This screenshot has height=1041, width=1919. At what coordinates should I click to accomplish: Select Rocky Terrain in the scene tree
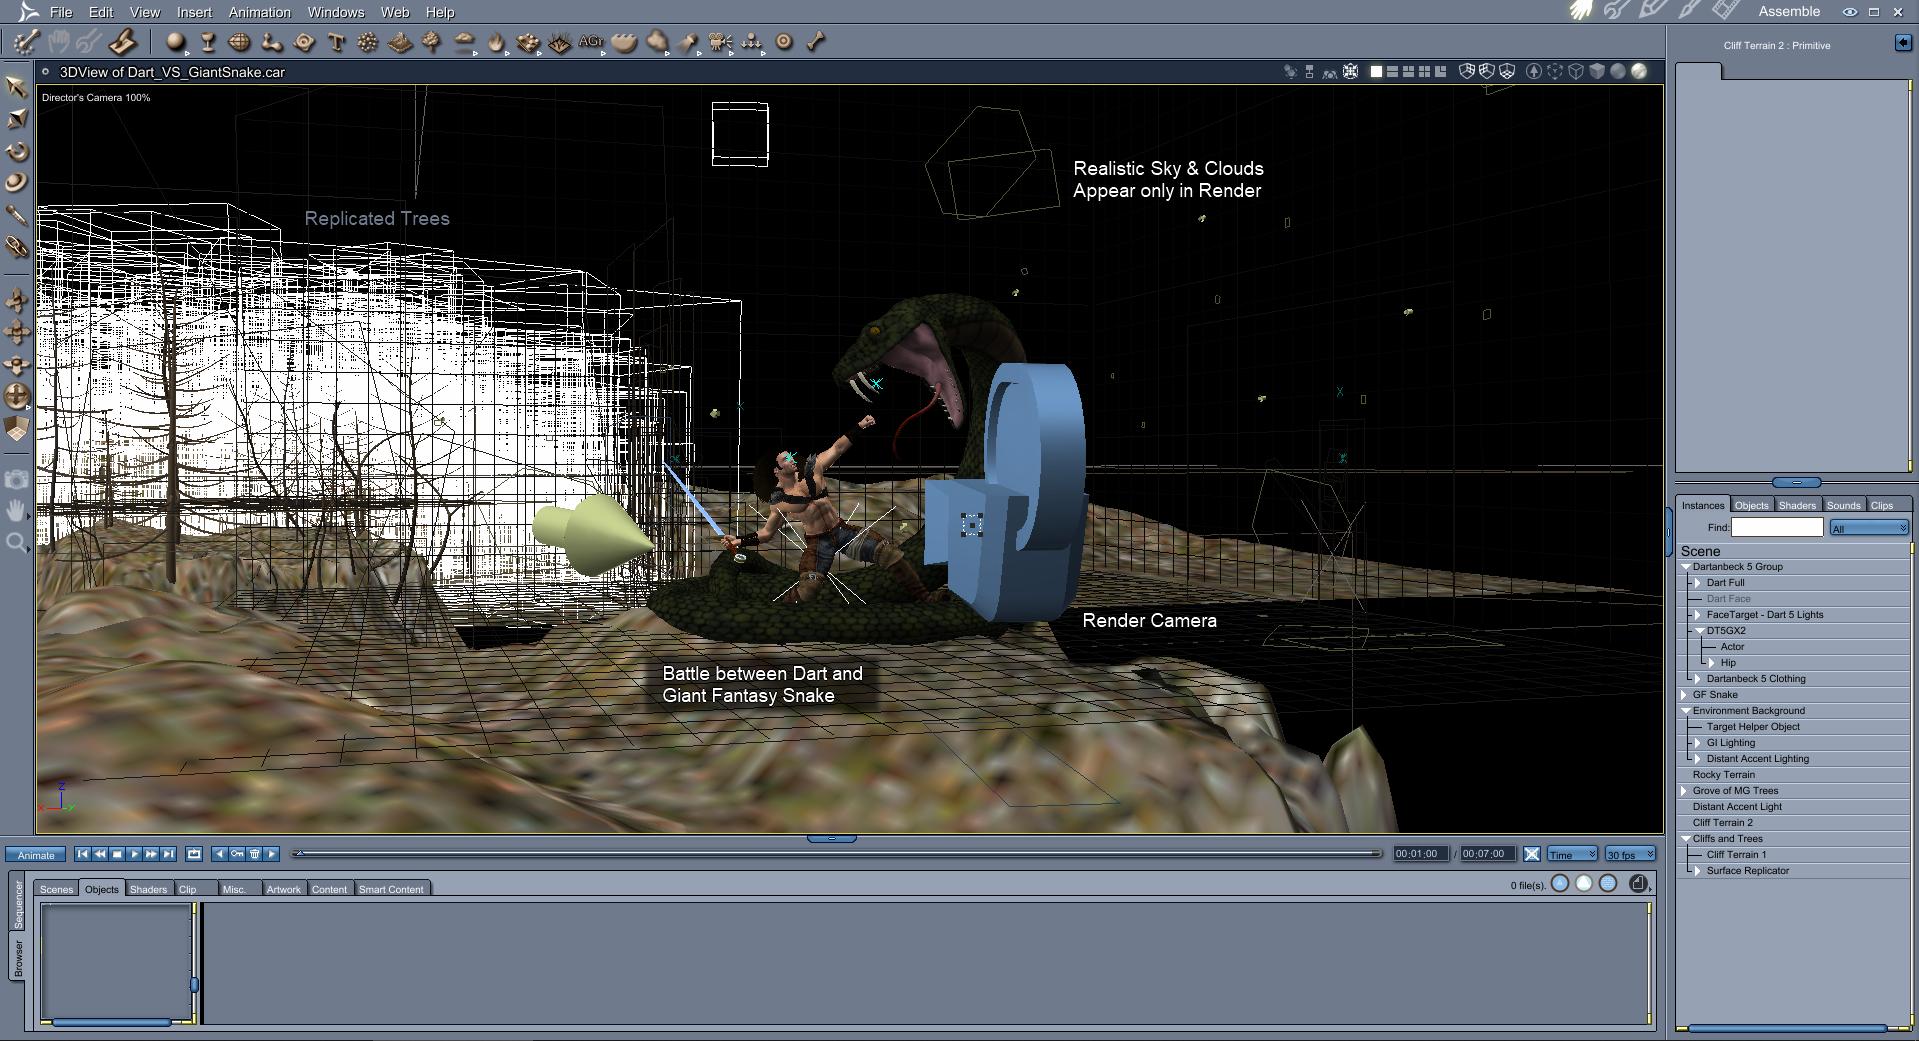[x=1723, y=775]
